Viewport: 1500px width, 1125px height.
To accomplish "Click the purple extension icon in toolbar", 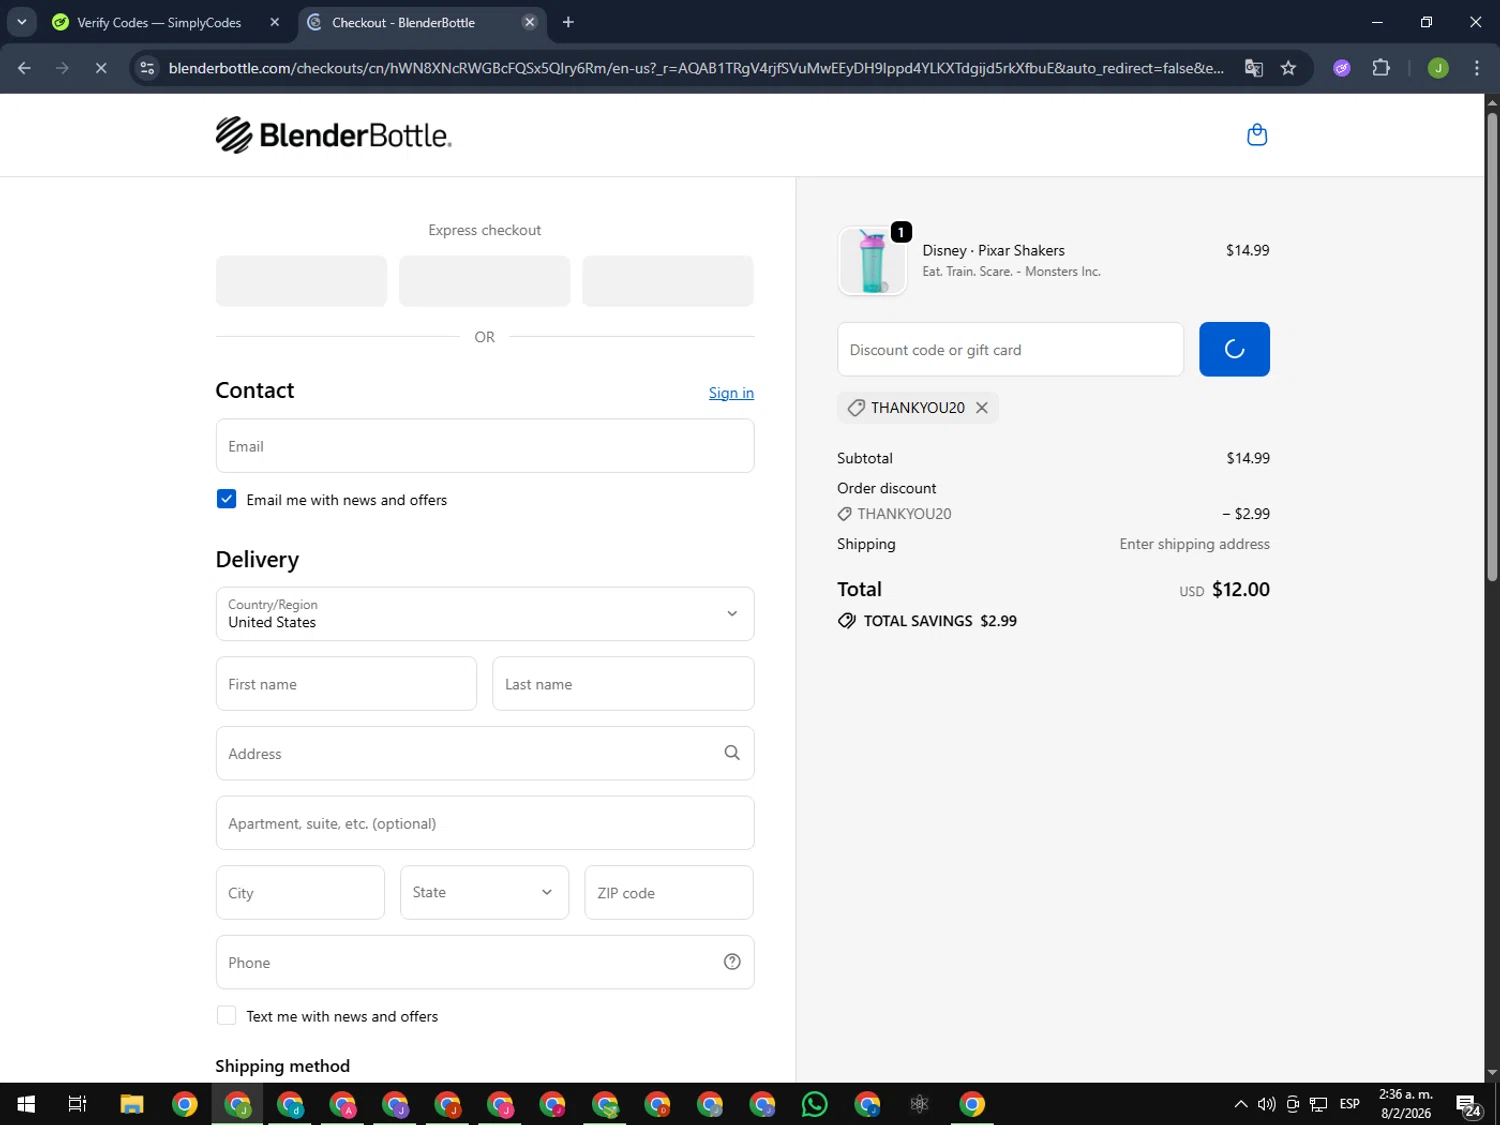I will (x=1342, y=68).
